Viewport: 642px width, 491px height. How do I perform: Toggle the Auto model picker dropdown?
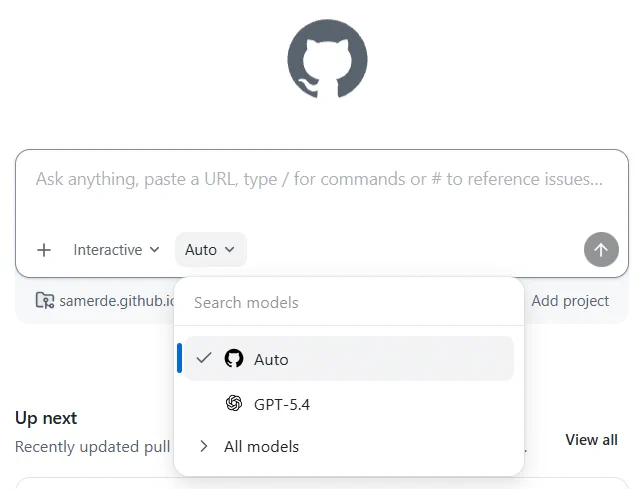210,249
